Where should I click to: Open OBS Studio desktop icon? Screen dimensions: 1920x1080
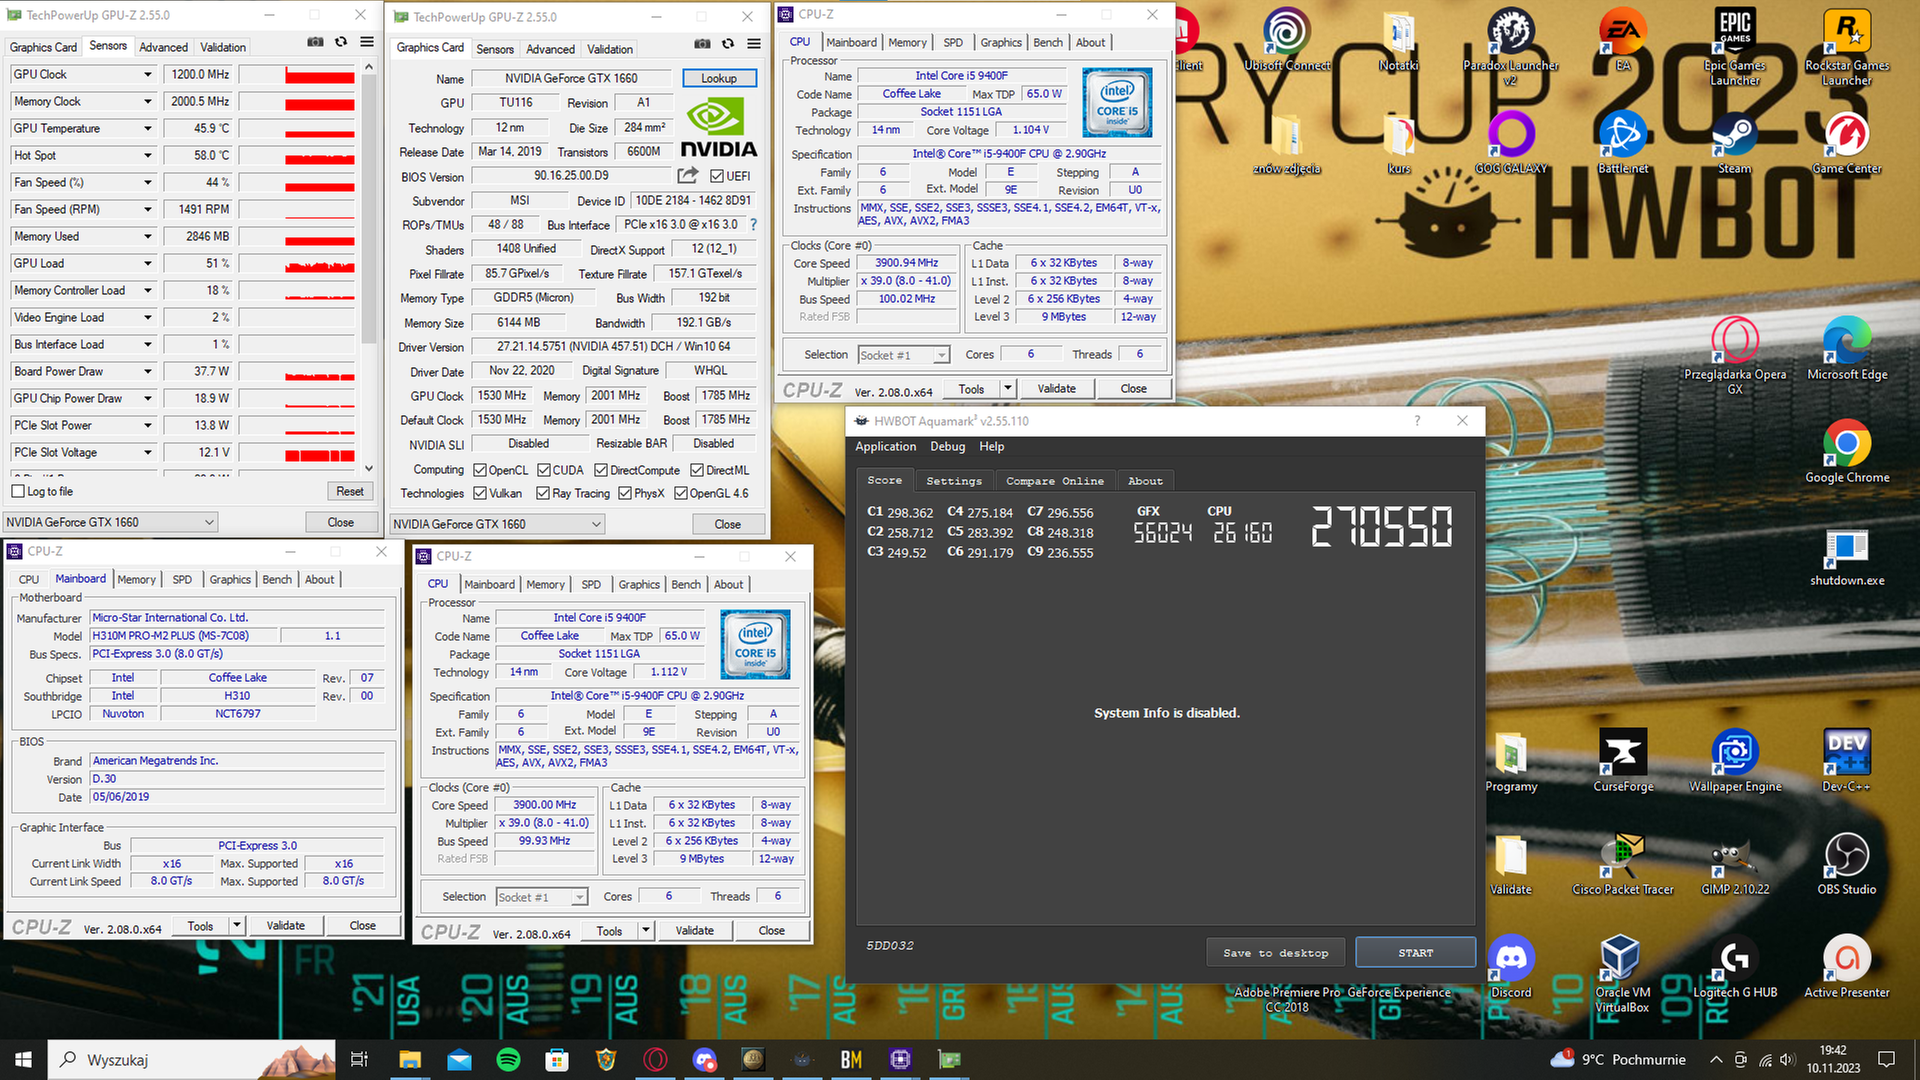pyautogui.click(x=1847, y=863)
